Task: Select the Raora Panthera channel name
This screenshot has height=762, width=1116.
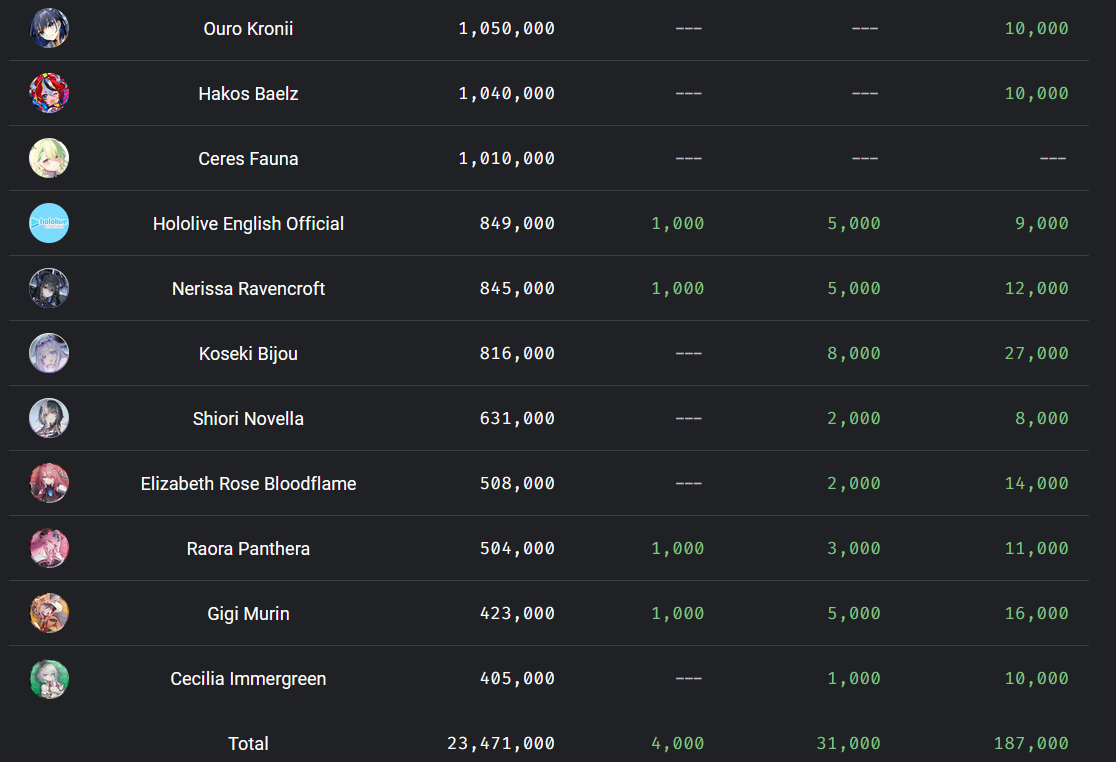Action: (248, 549)
